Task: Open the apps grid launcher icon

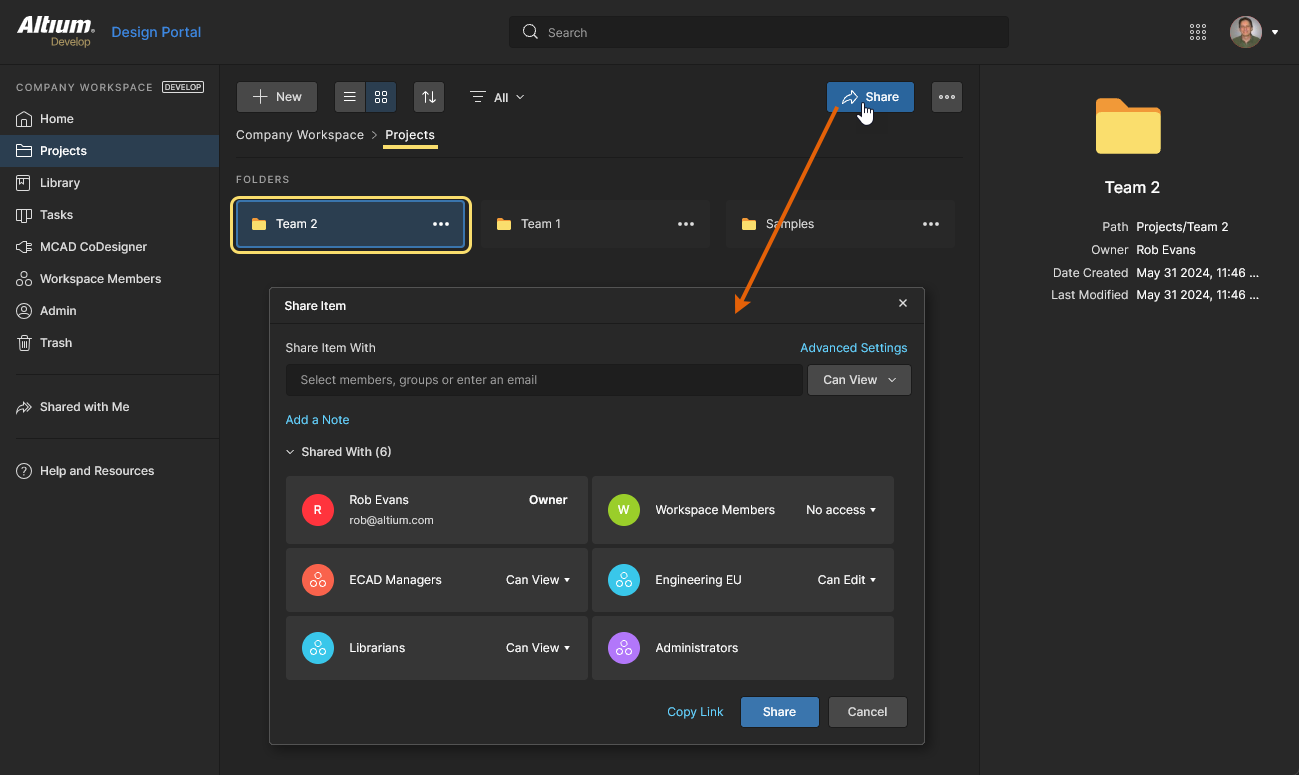Action: coord(1198,32)
